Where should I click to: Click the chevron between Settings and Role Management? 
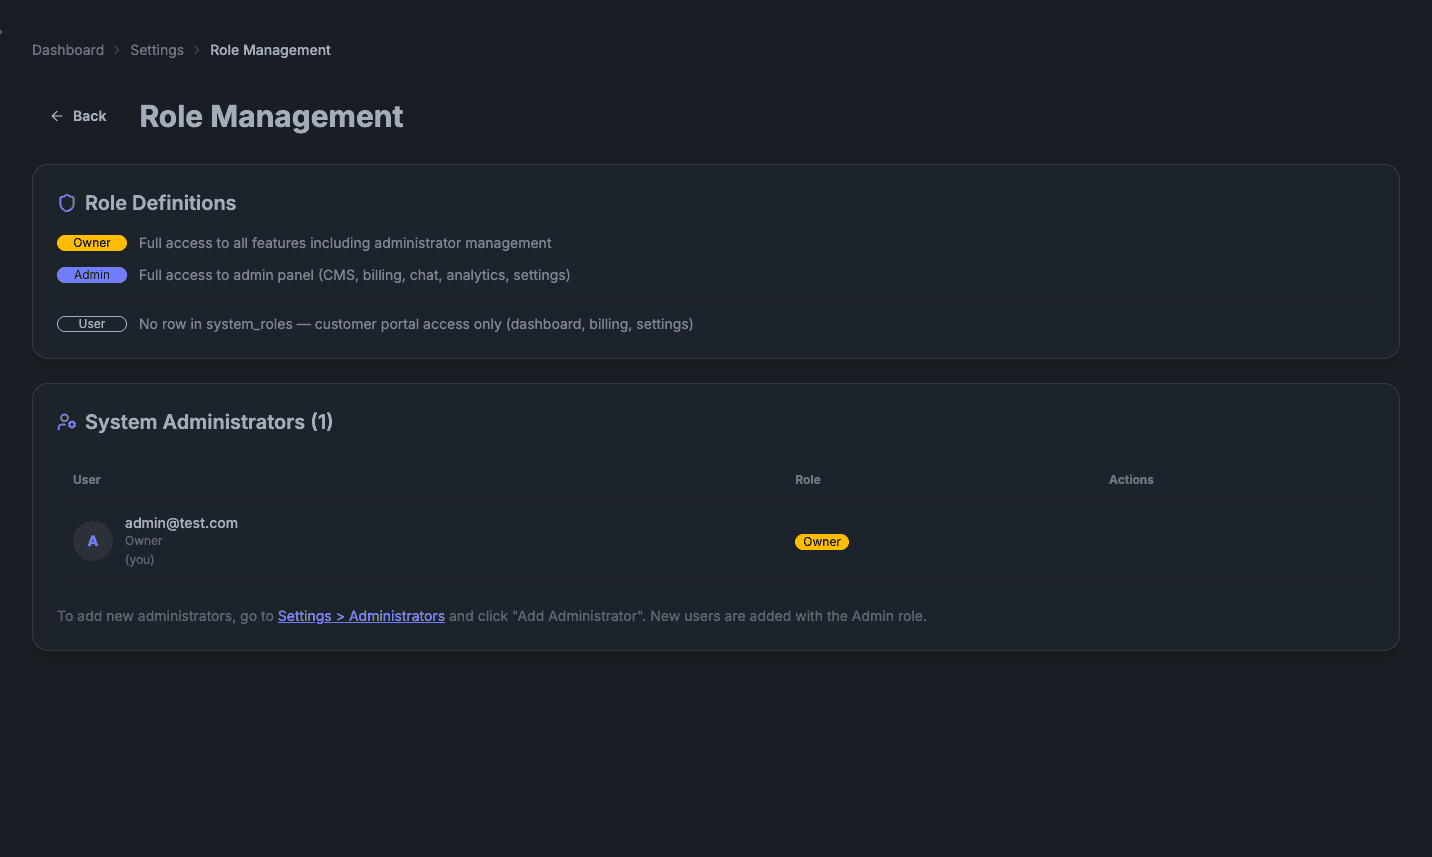196,49
